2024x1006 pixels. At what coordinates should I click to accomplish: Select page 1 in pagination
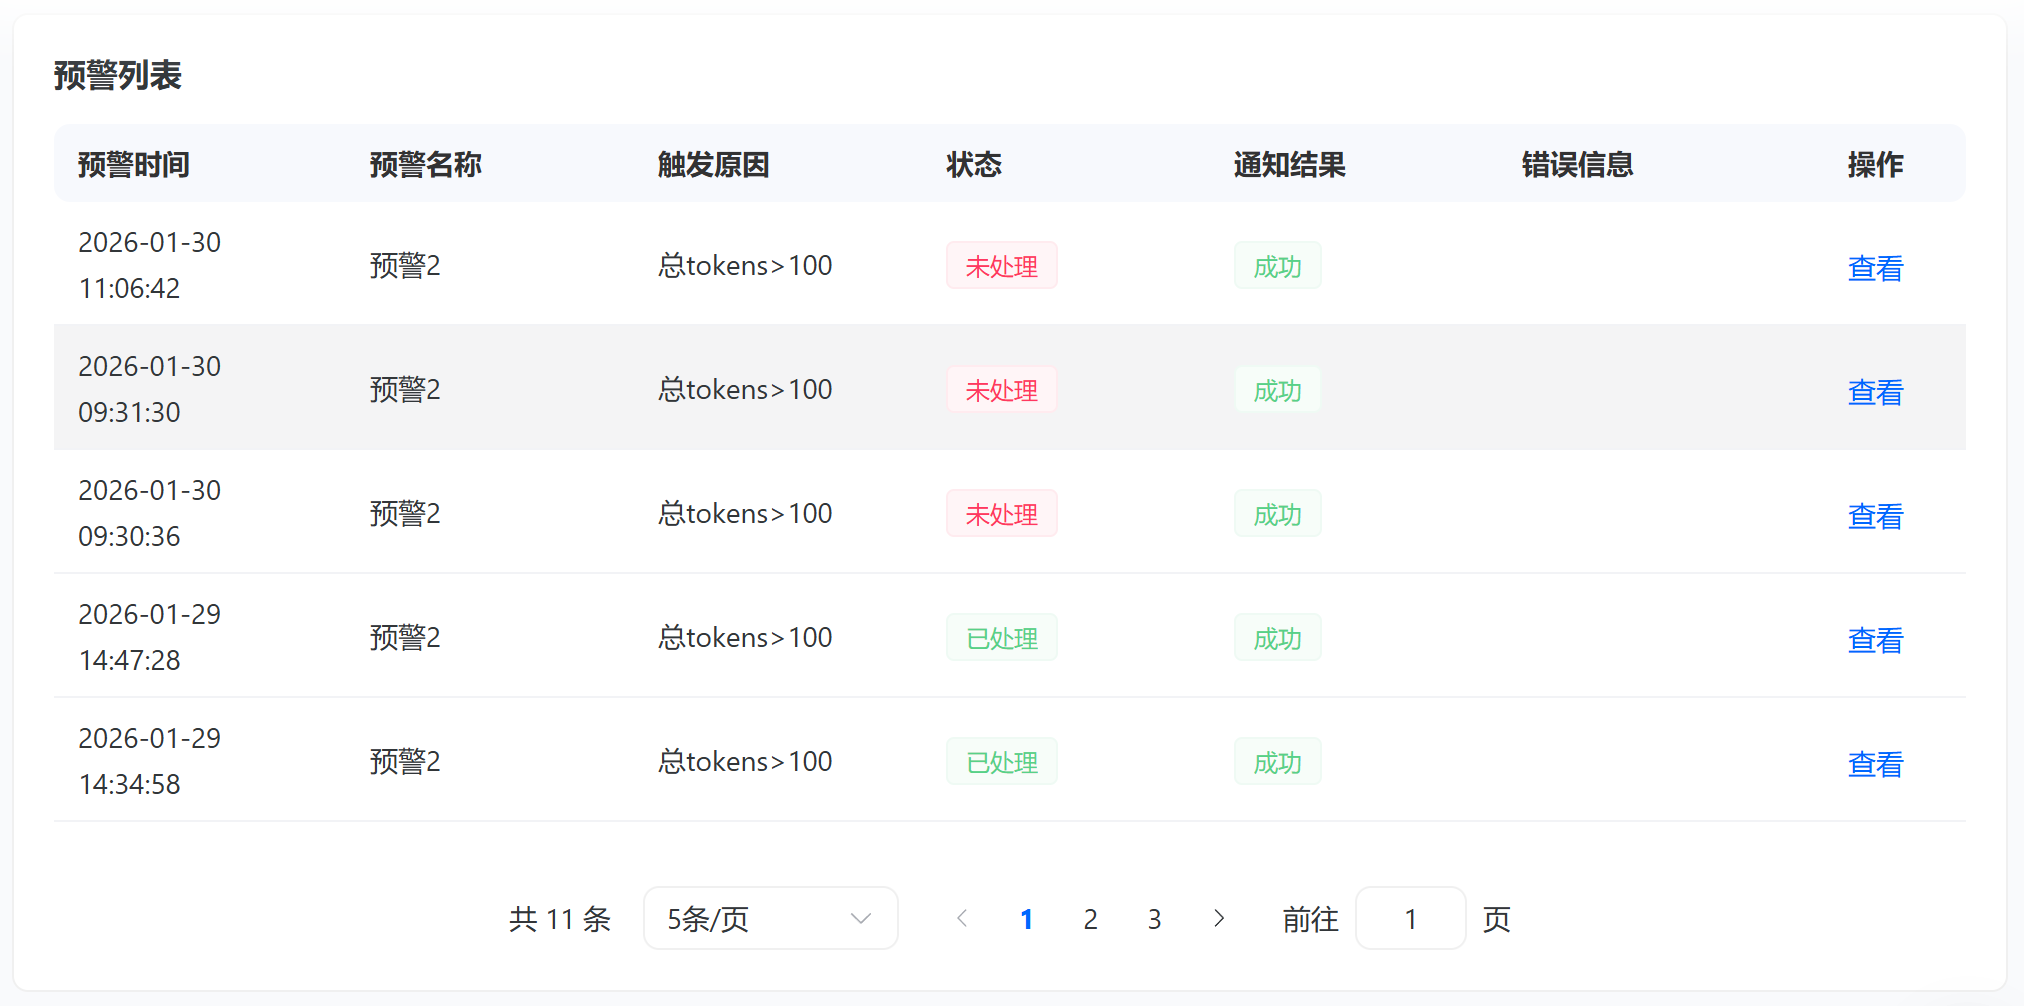1026,919
